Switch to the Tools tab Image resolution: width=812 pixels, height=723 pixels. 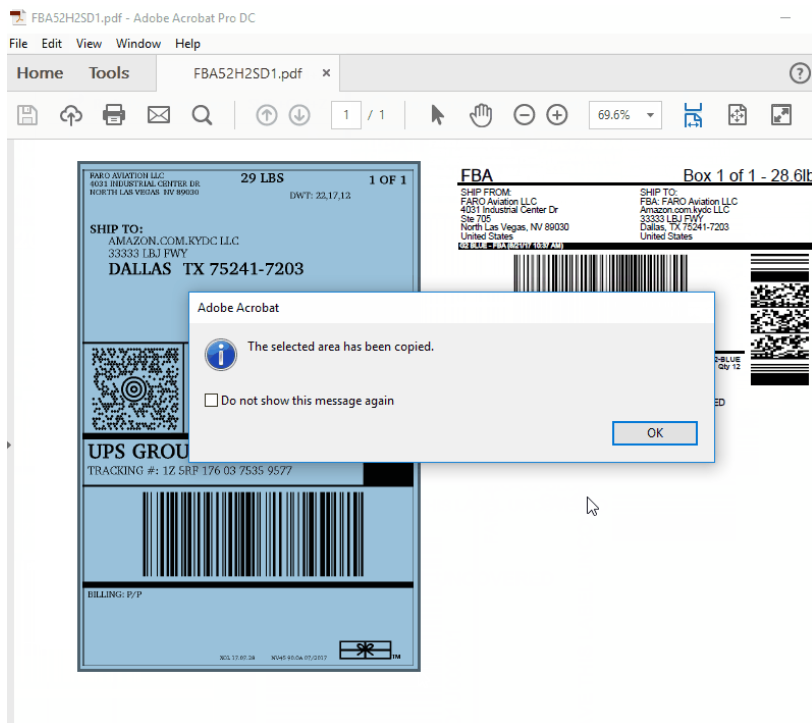(109, 73)
